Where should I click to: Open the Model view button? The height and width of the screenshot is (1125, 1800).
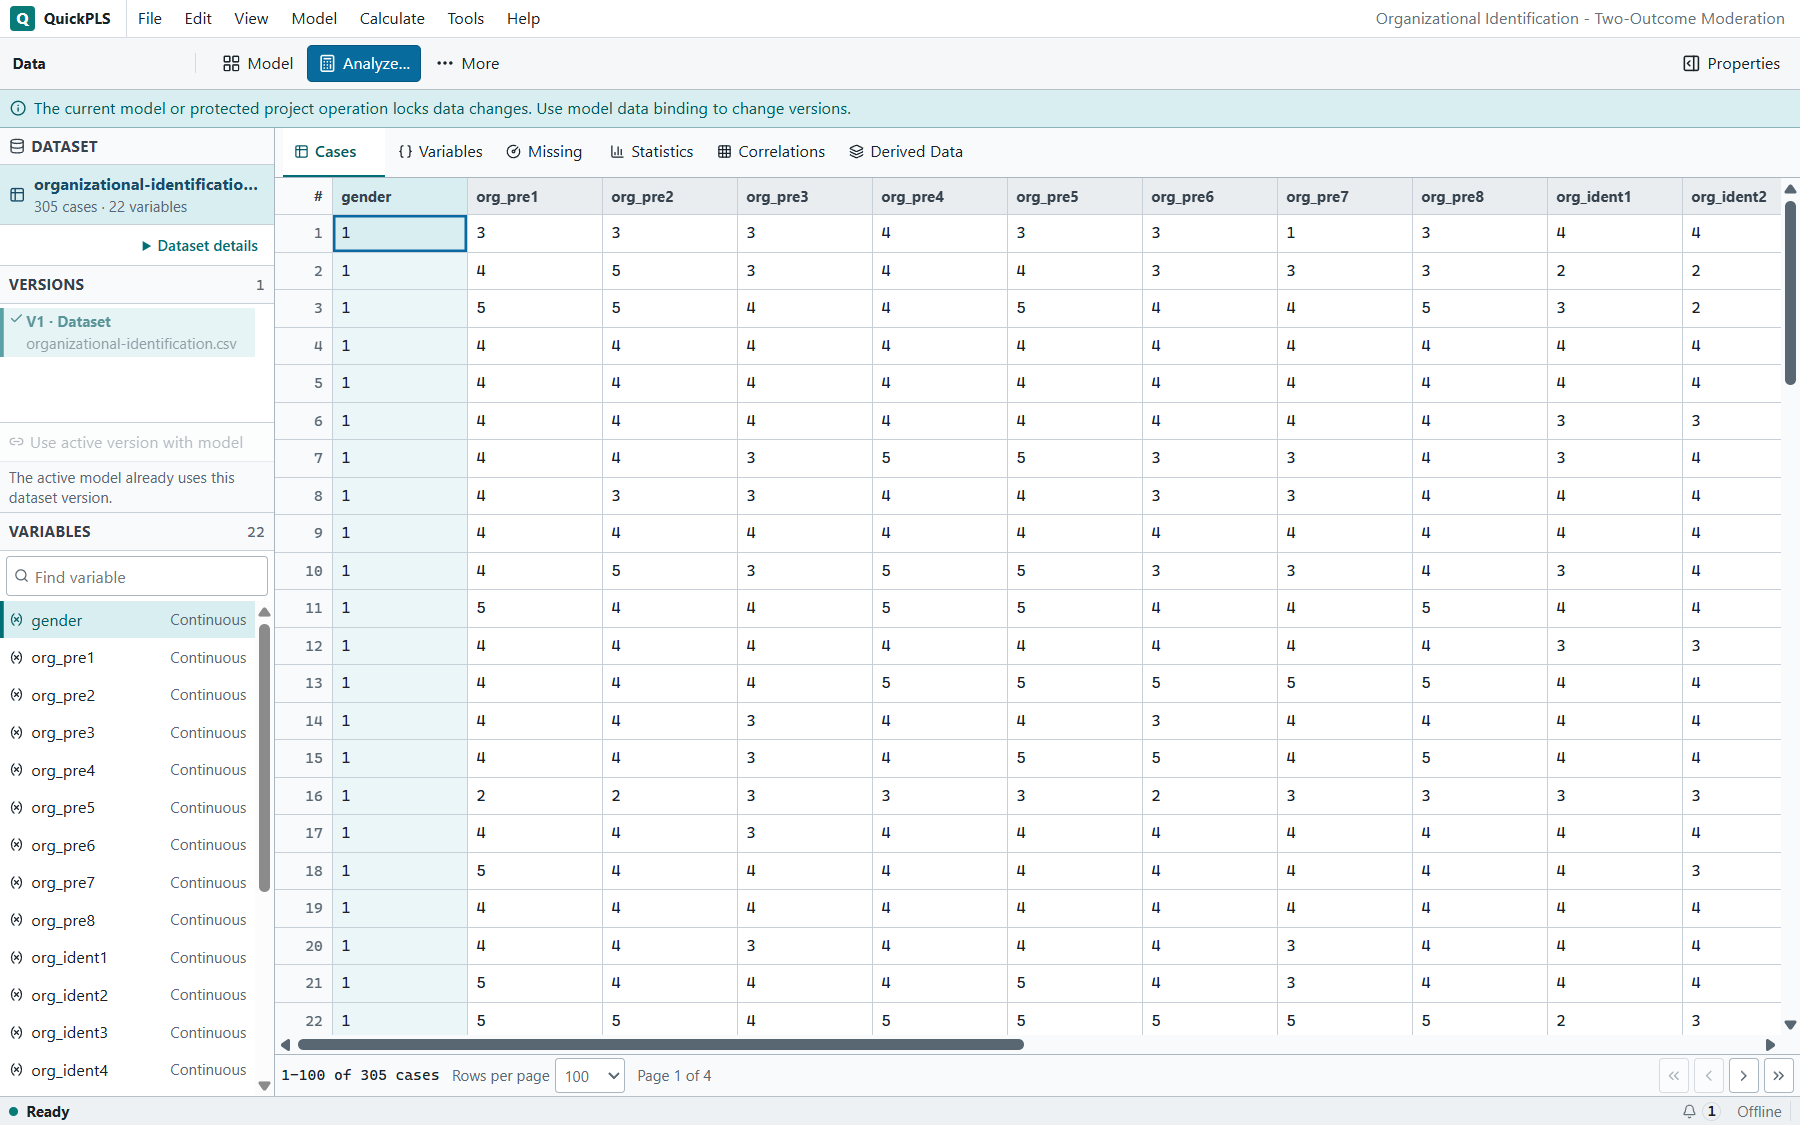click(x=258, y=63)
